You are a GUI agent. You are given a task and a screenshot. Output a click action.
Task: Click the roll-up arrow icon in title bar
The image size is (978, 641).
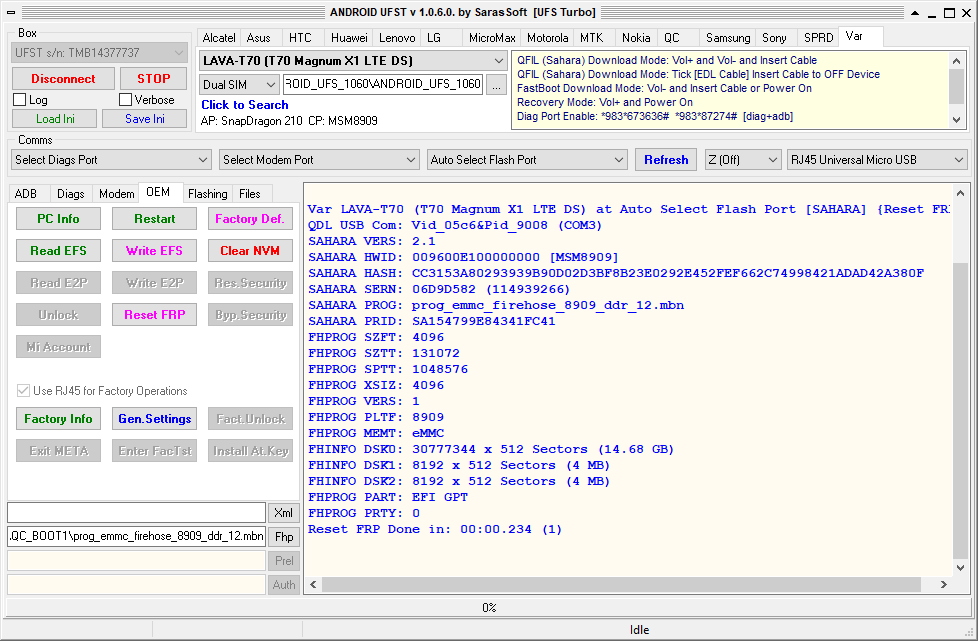pos(914,12)
